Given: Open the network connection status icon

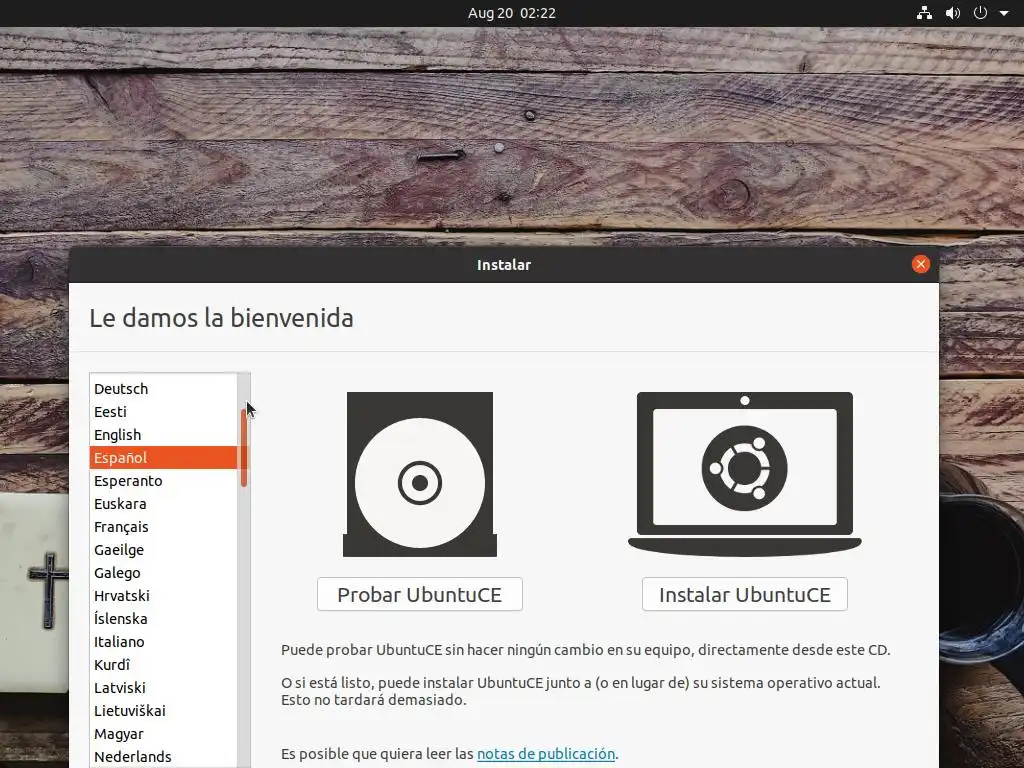Looking at the screenshot, I should pos(924,12).
